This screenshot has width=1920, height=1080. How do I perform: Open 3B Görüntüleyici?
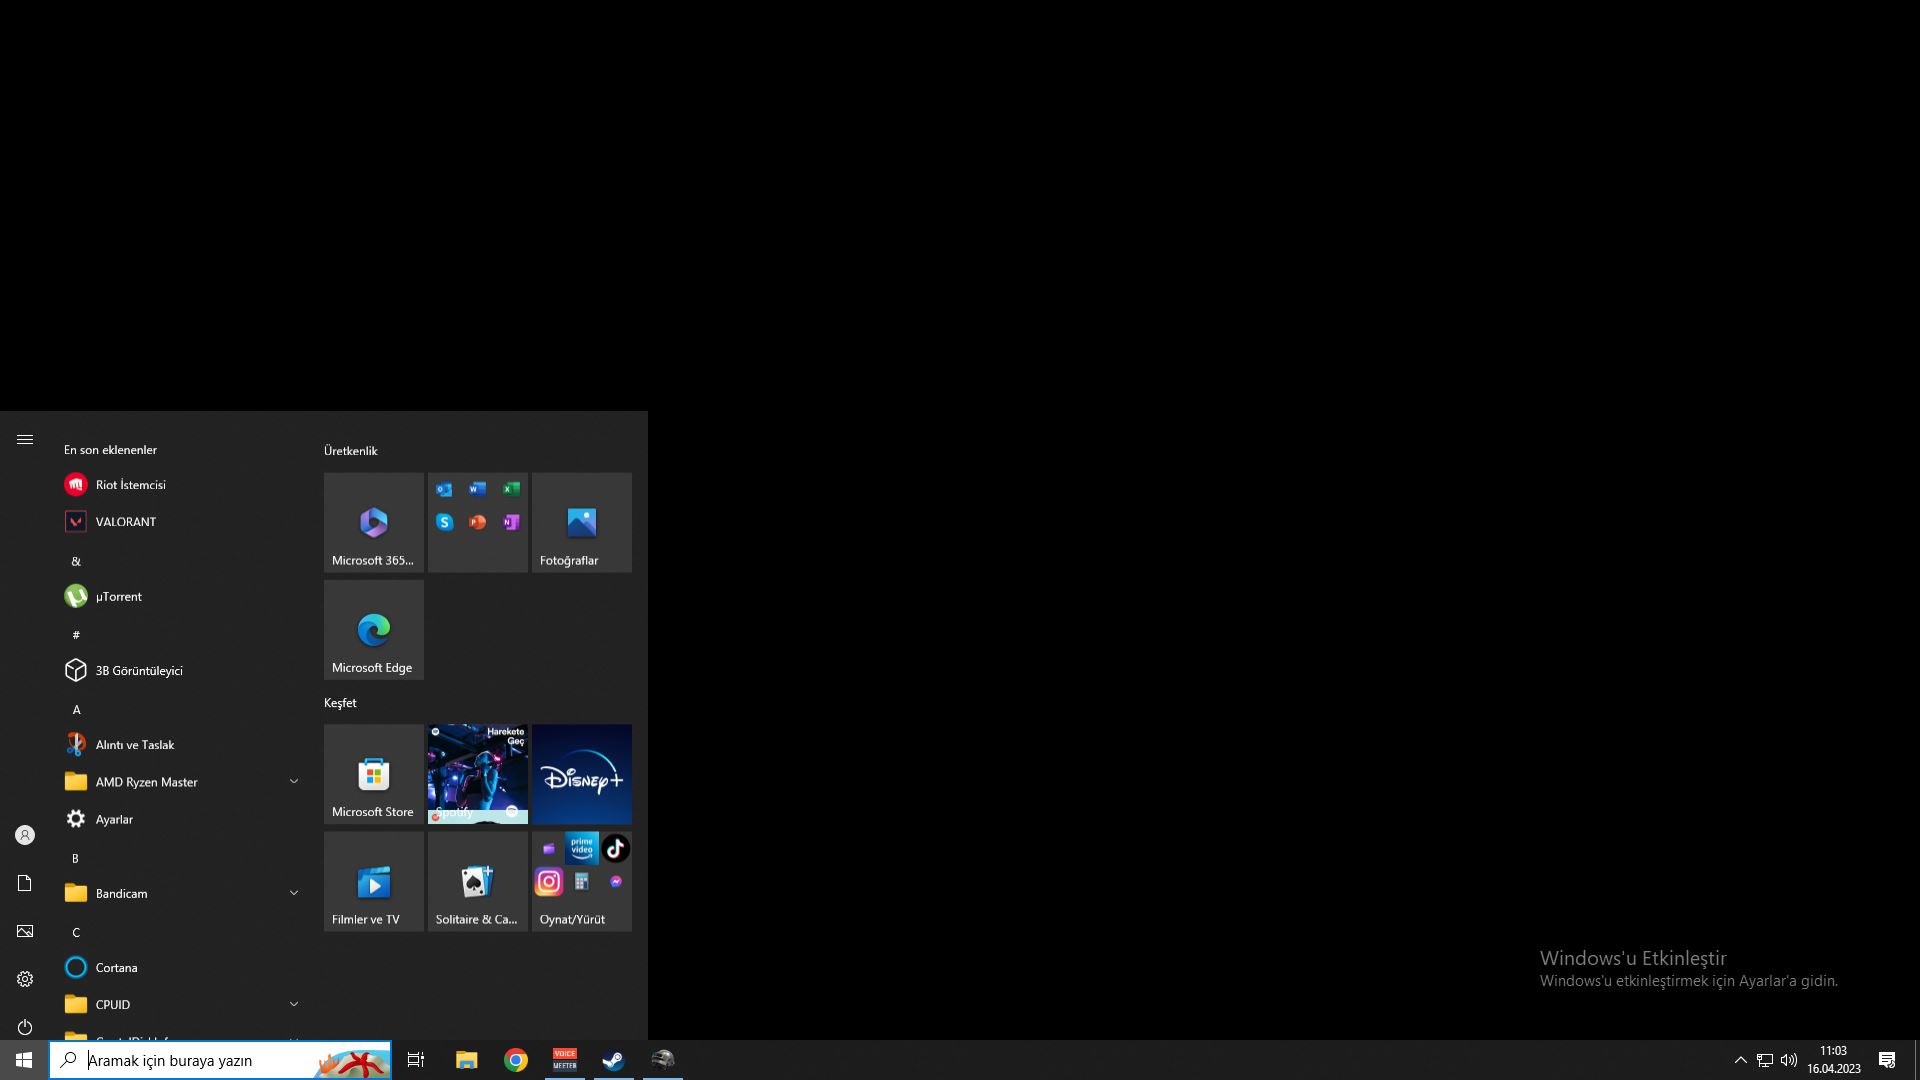pyautogui.click(x=180, y=671)
